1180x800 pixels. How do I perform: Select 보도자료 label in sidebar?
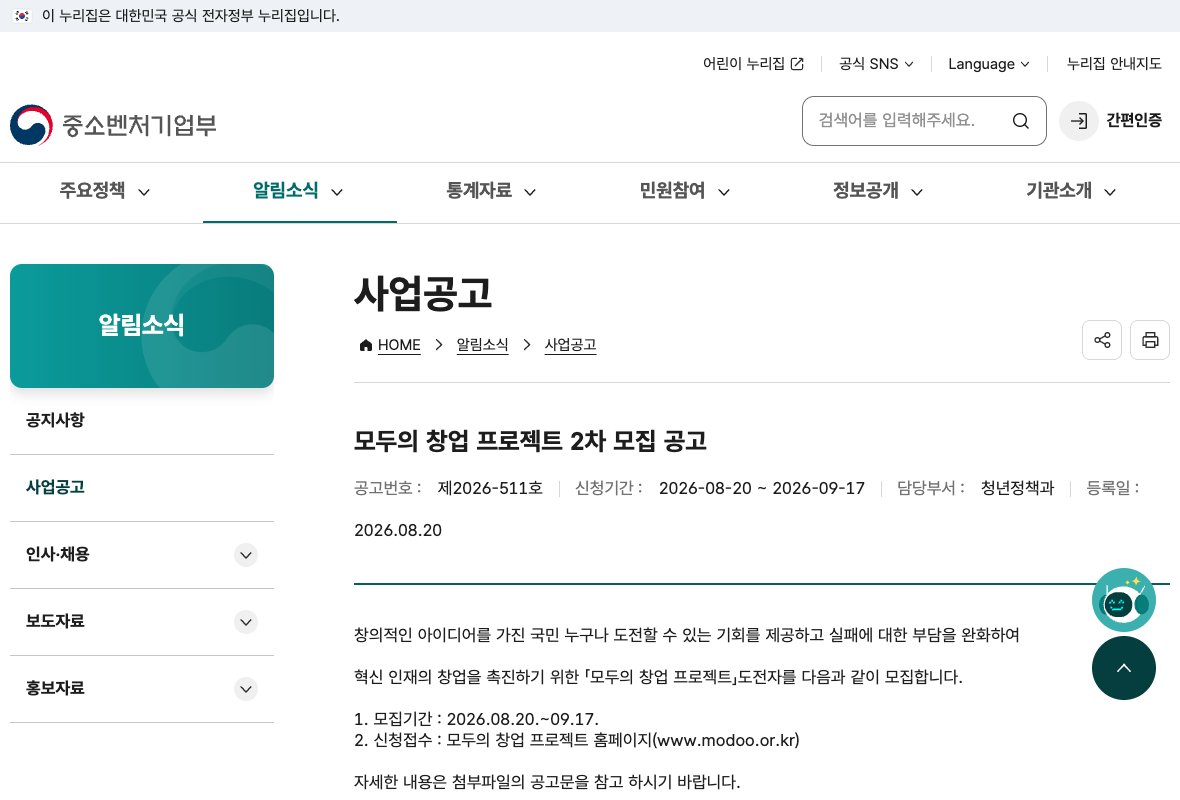click(x=56, y=622)
